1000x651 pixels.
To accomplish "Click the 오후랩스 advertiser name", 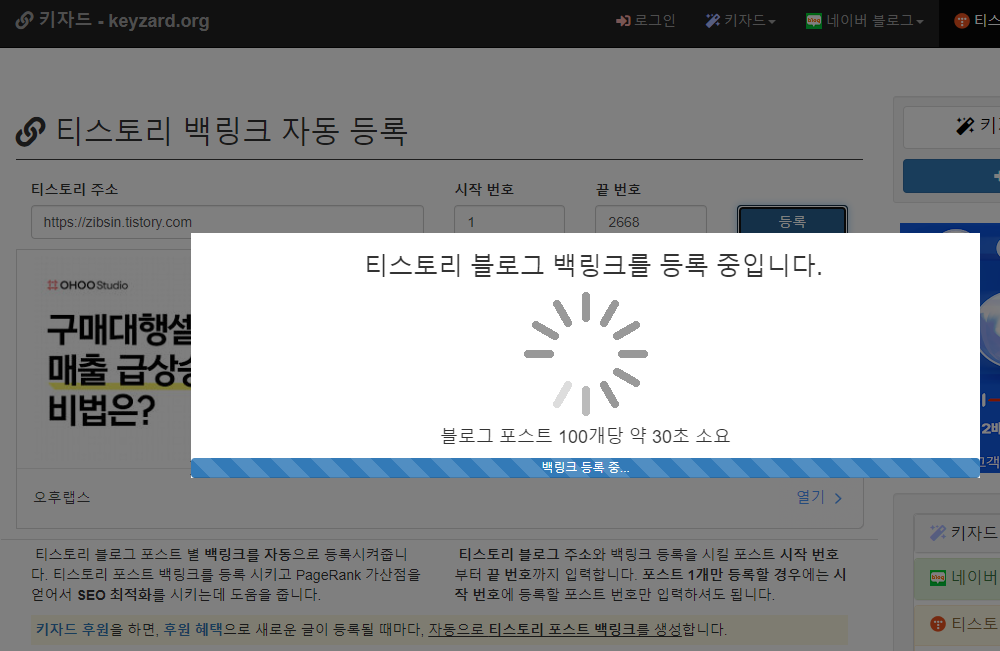I will (x=62, y=497).
